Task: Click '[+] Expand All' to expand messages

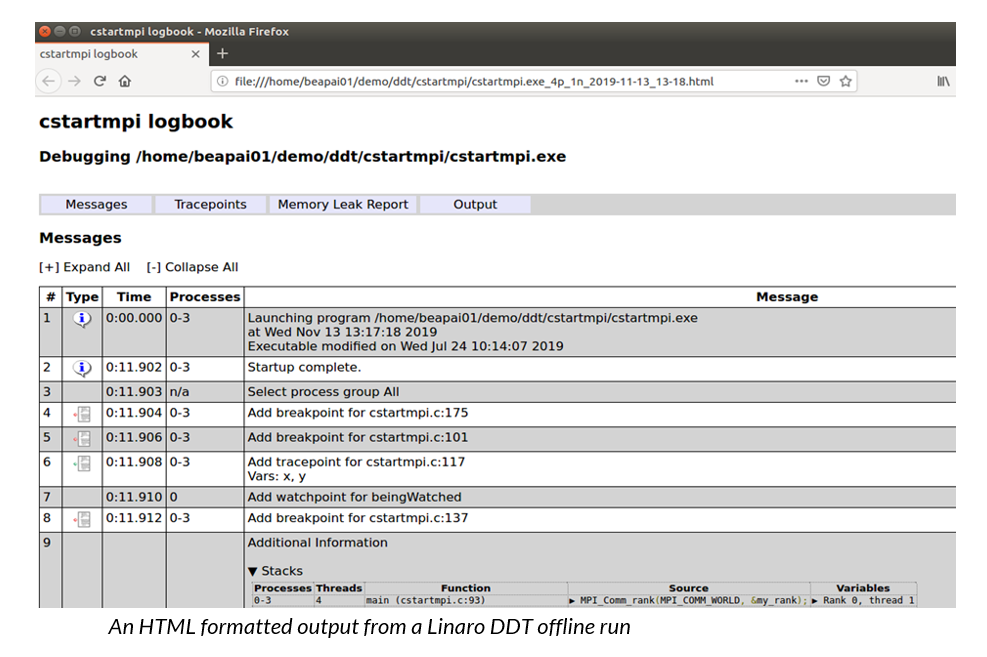Action: (x=85, y=267)
